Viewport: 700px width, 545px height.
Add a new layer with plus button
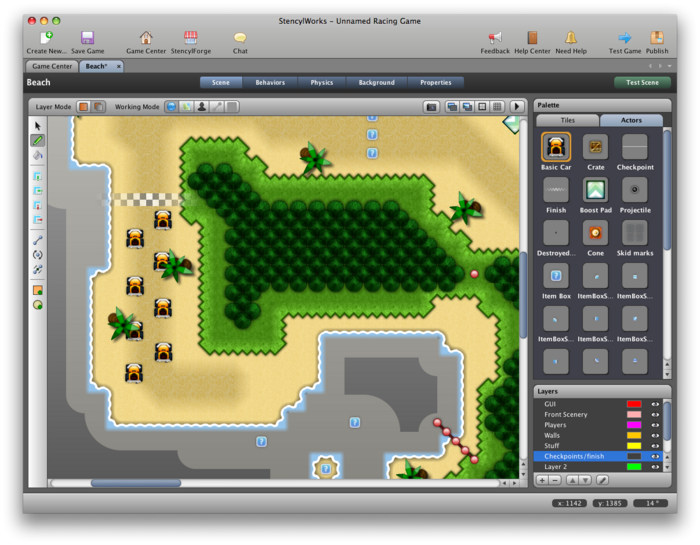(542, 480)
